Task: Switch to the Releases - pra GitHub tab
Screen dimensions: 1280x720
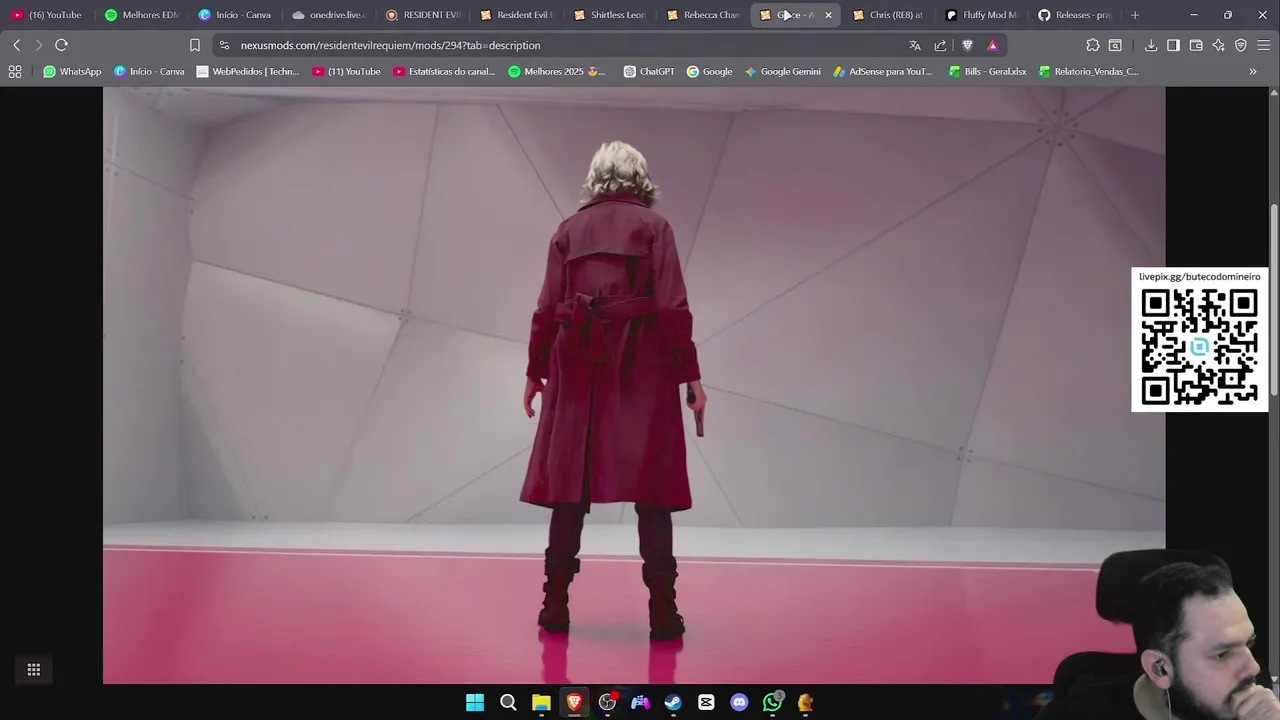Action: [1076, 15]
